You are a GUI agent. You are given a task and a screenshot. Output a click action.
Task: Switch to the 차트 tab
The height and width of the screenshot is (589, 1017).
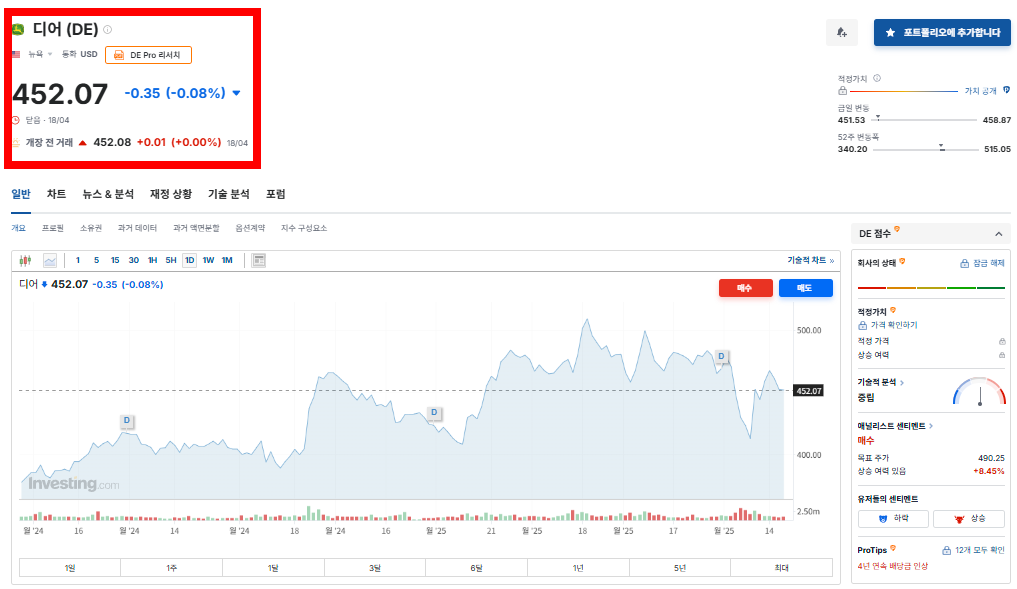pos(56,194)
